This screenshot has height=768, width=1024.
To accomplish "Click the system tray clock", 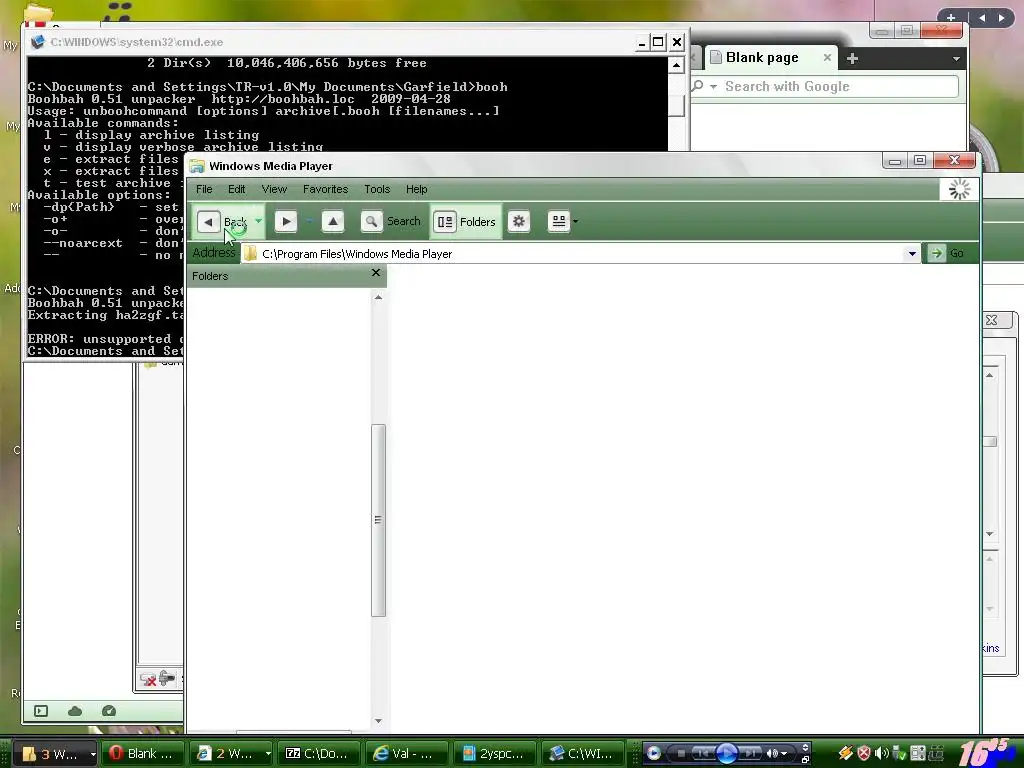I will [986, 752].
